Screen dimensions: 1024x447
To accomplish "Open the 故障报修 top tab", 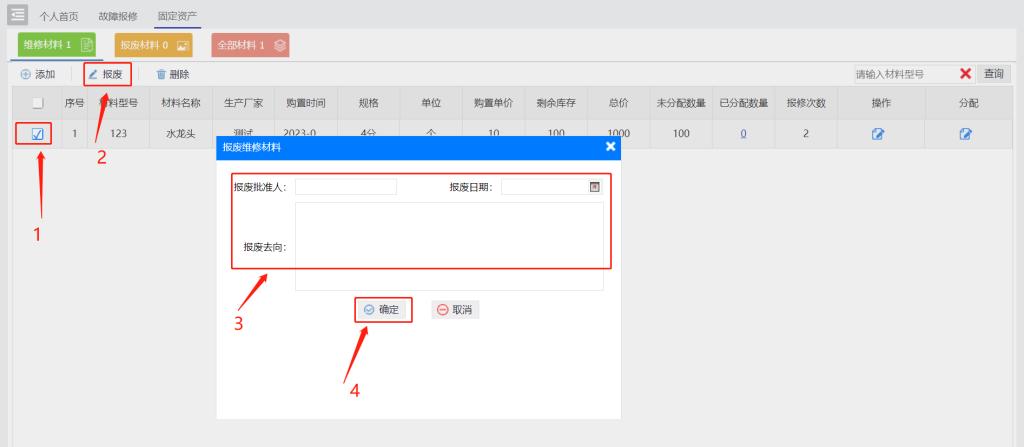I will click(118, 16).
